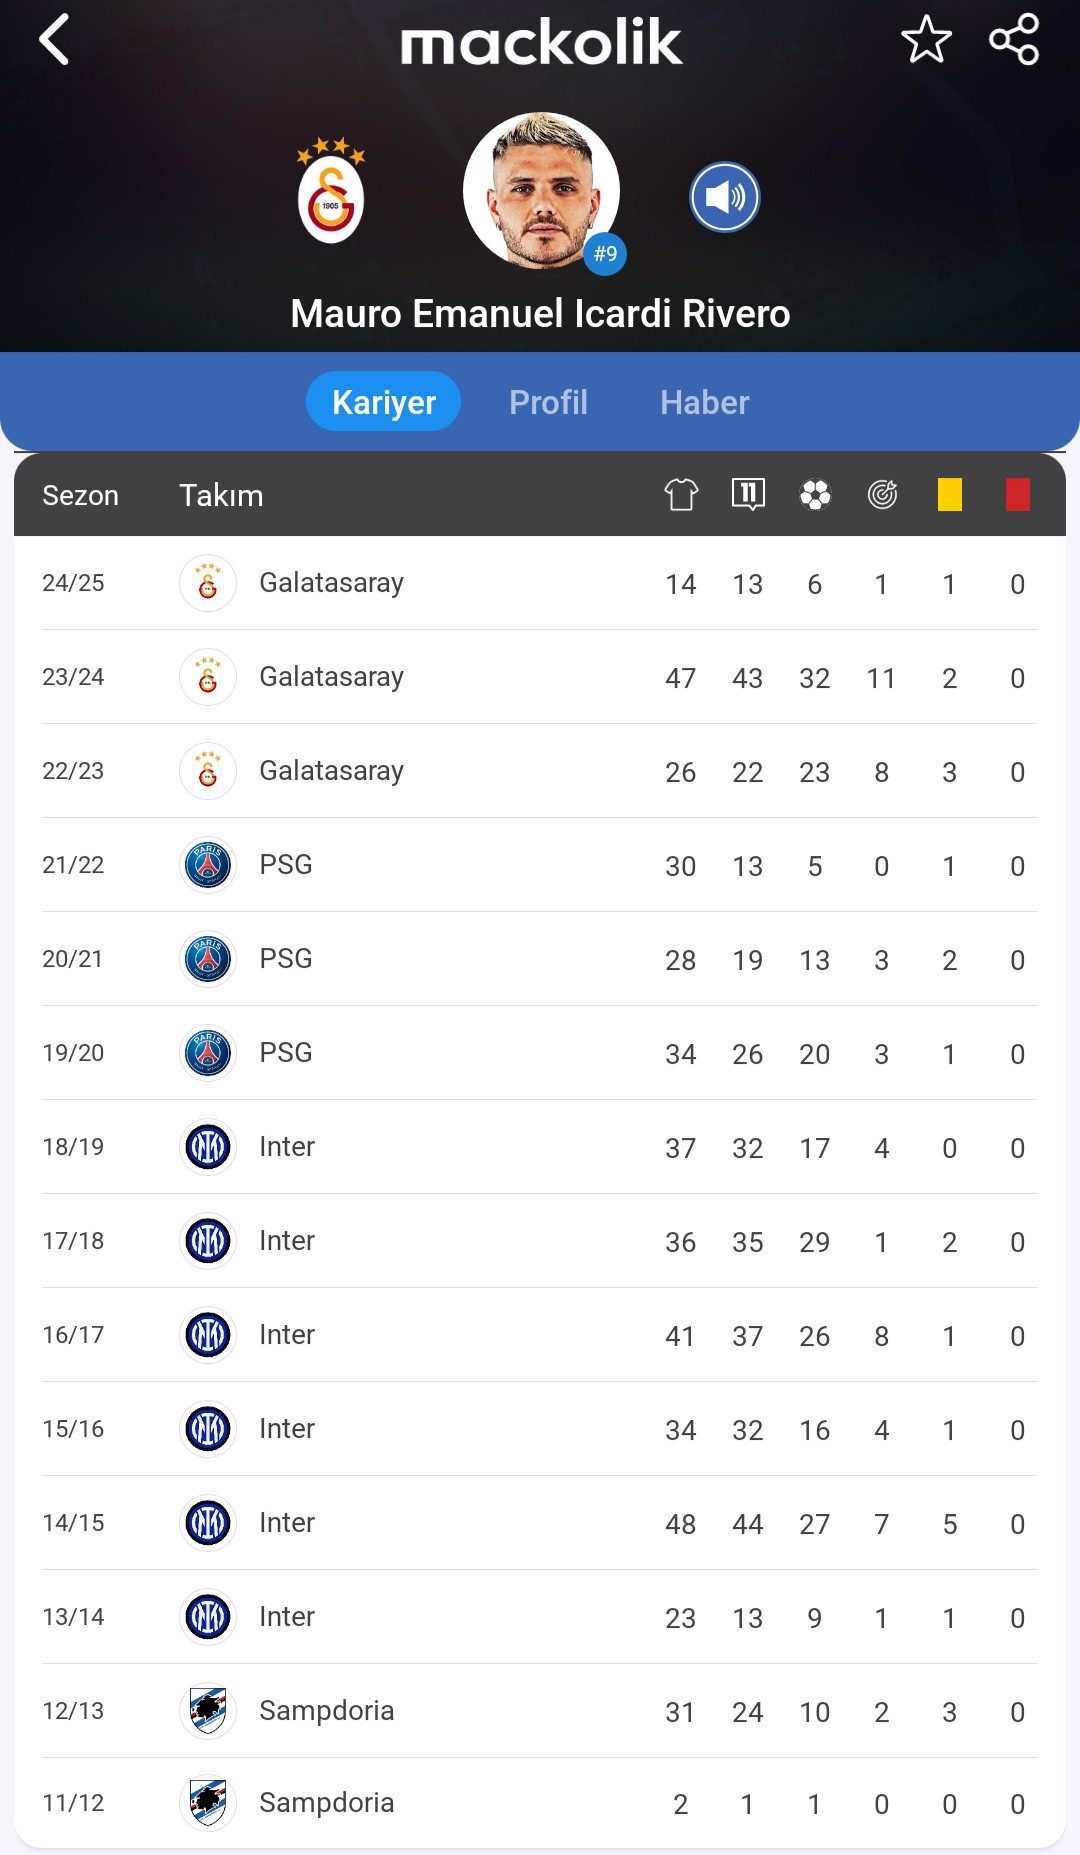Screen dimensions: 1080x1855
Task: Play name pronunciation speaker icon
Action: pyautogui.click(x=725, y=197)
